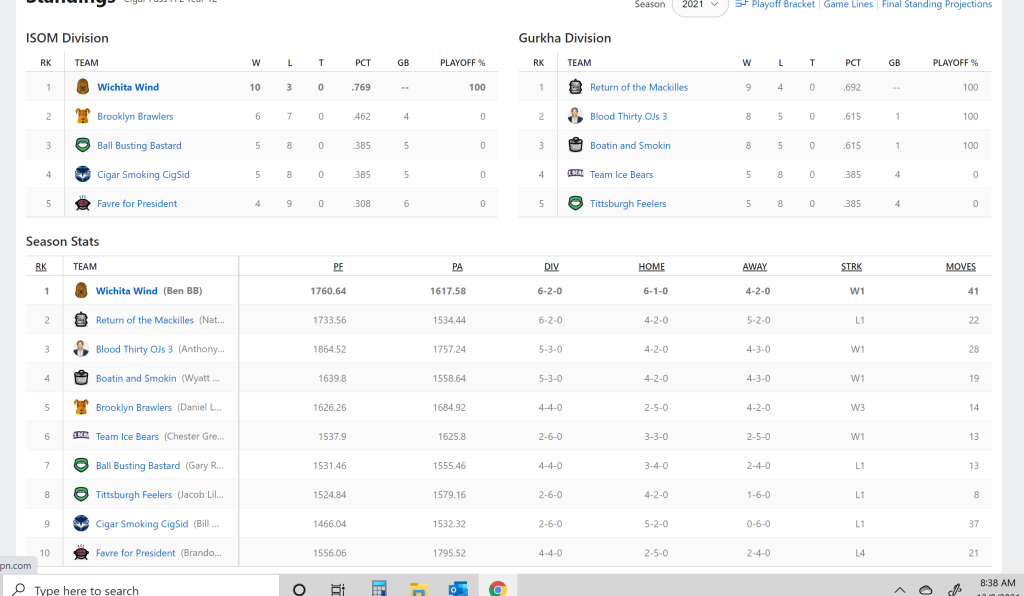This screenshot has height=596, width=1024.
Task: Click Wichita Wind logo in ISOM Division
Action: coord(82,87)
